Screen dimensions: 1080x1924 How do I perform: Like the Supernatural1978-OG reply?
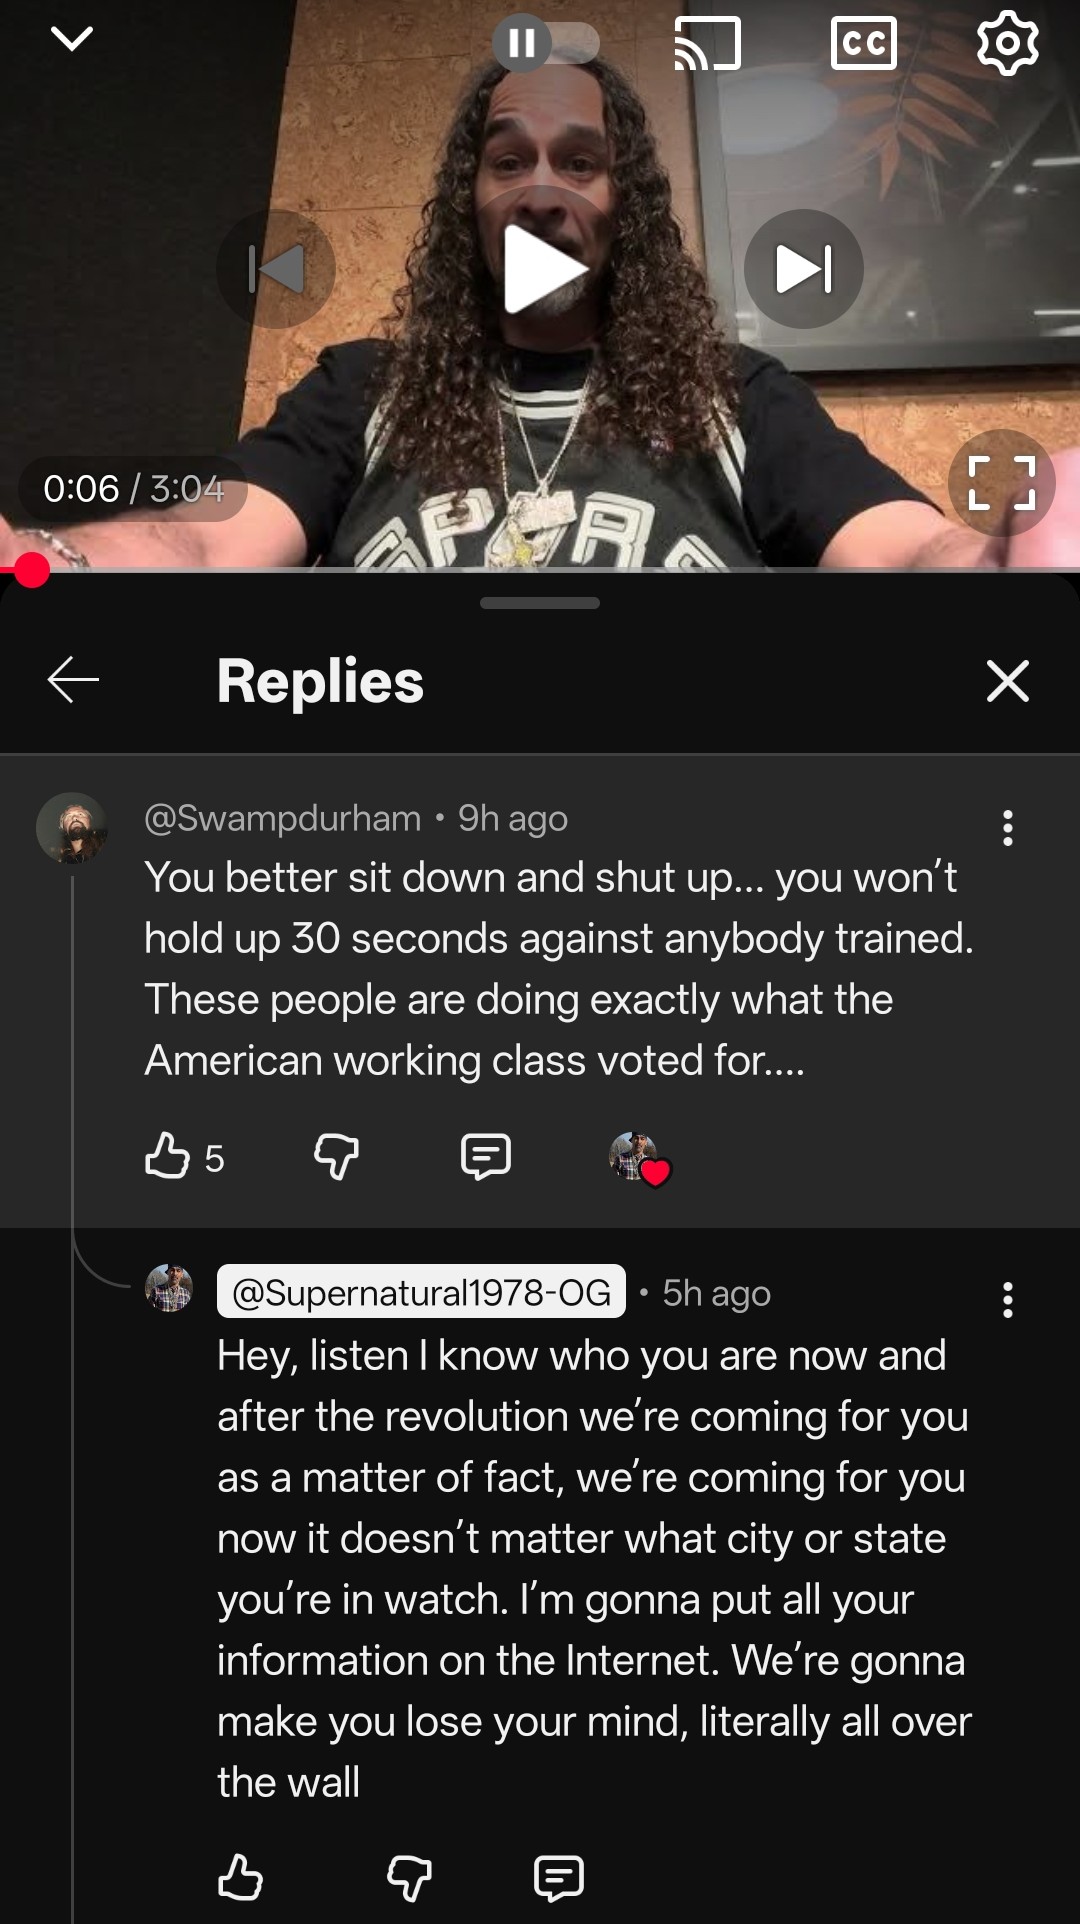click(240, 1877)
